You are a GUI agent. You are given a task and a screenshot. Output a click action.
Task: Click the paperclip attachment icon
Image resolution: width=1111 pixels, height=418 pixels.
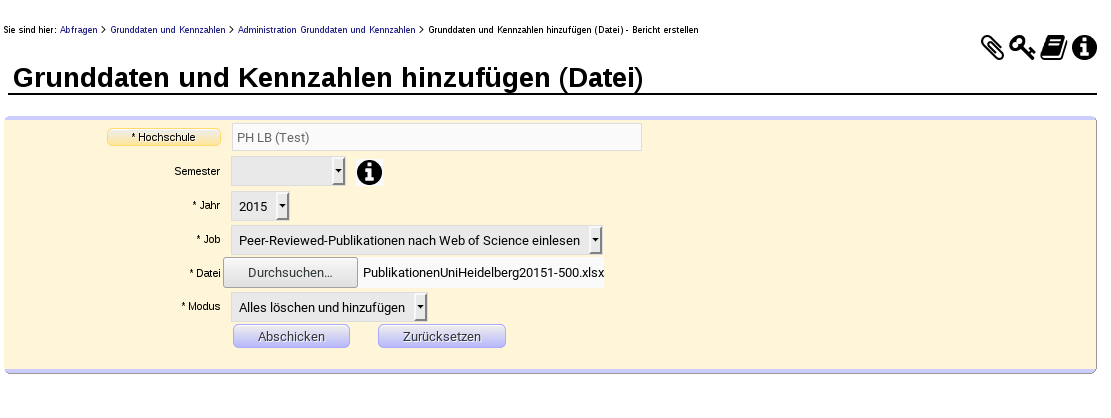point(992,48)
